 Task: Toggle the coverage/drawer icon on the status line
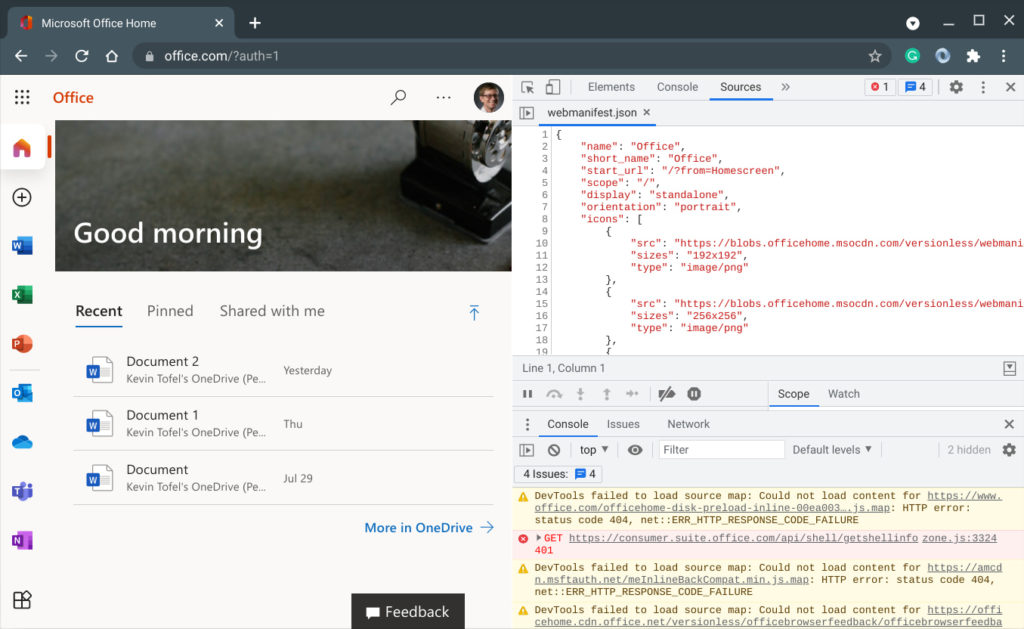click(1009, 368)
